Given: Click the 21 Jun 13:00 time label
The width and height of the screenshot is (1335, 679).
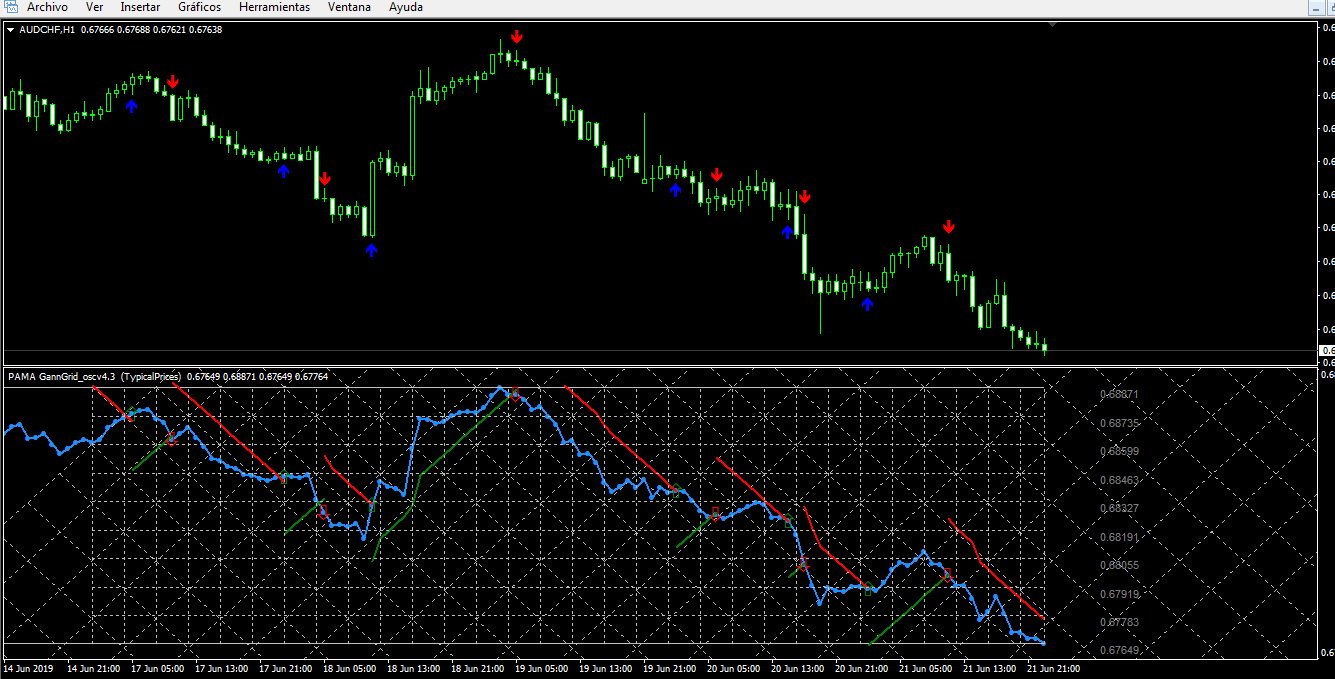Looking at the screenshot, I should pyautogui.click(x=989, y=668).
